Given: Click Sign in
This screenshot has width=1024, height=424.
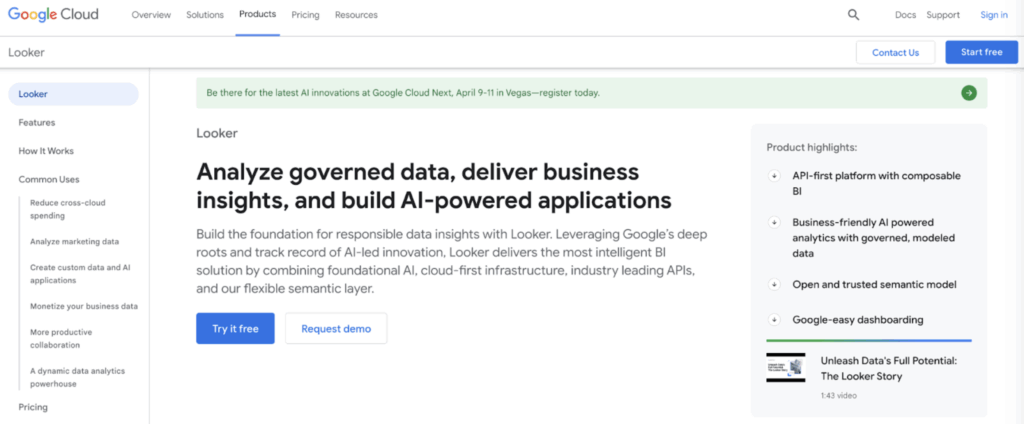Looking at the screenshot, I should (x=993, y=15).
